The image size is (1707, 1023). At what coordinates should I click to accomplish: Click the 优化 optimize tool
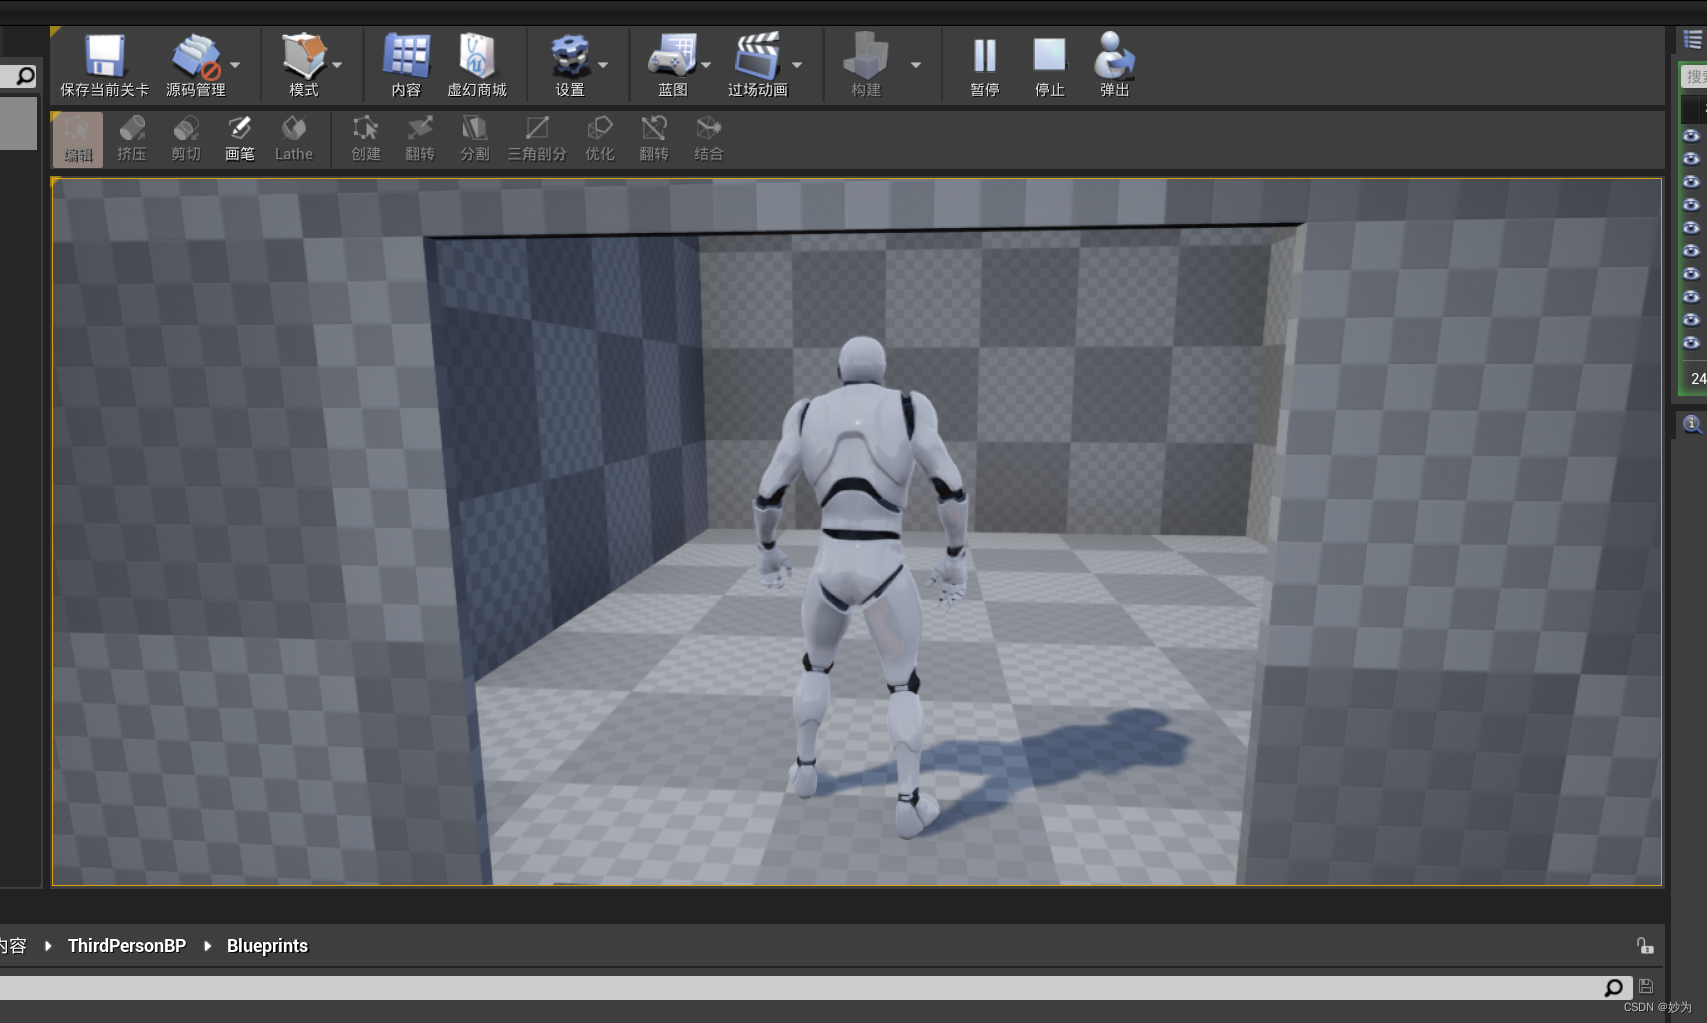pyautogui.click(x=600, y=139)
